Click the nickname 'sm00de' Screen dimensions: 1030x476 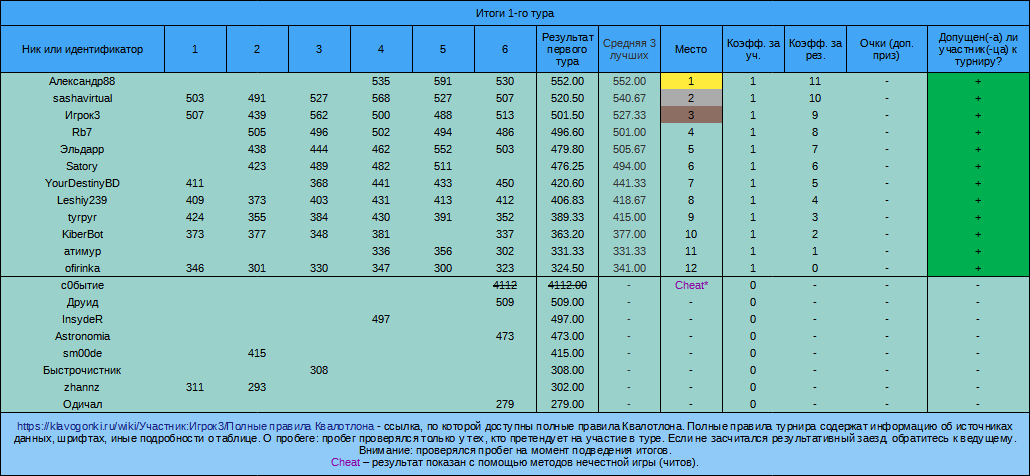[x=83, y=353]
